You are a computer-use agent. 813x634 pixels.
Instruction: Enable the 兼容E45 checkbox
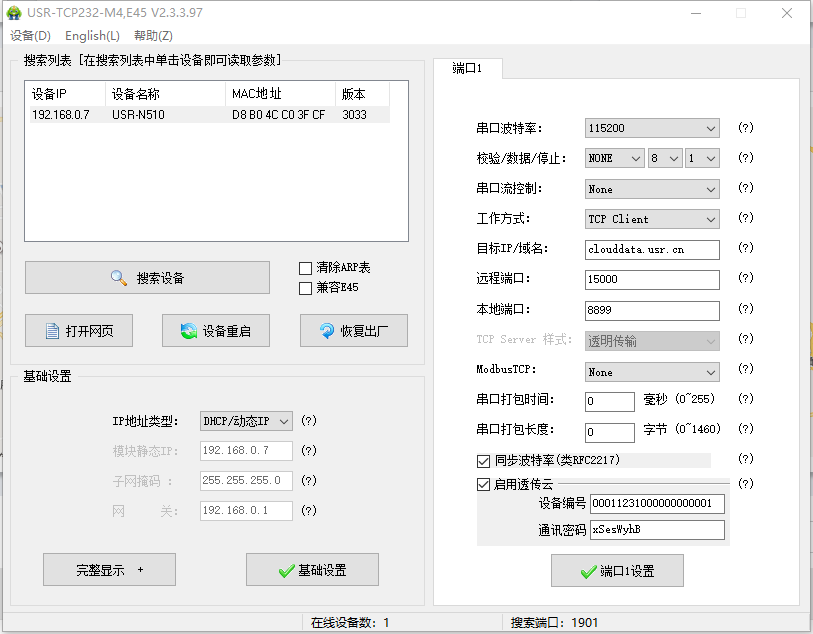[x=305, y=288]
